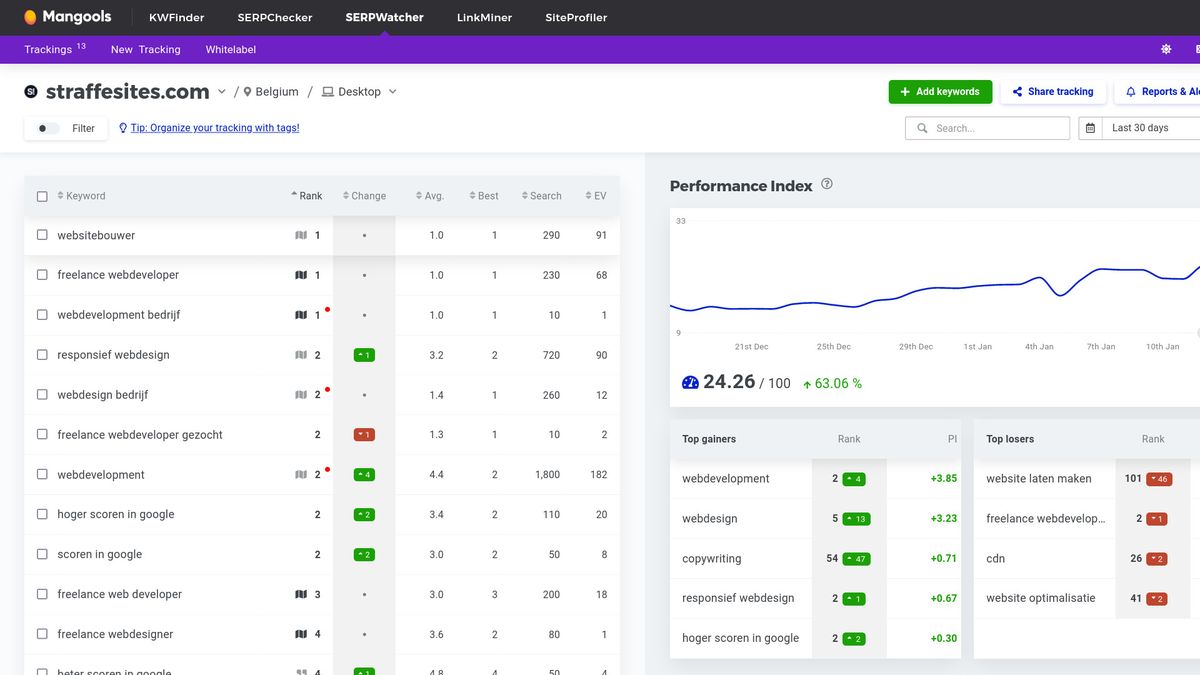Click the Mangools logo icon
The height and width of the screenshot is (675, 1200).
coord(30,17)
